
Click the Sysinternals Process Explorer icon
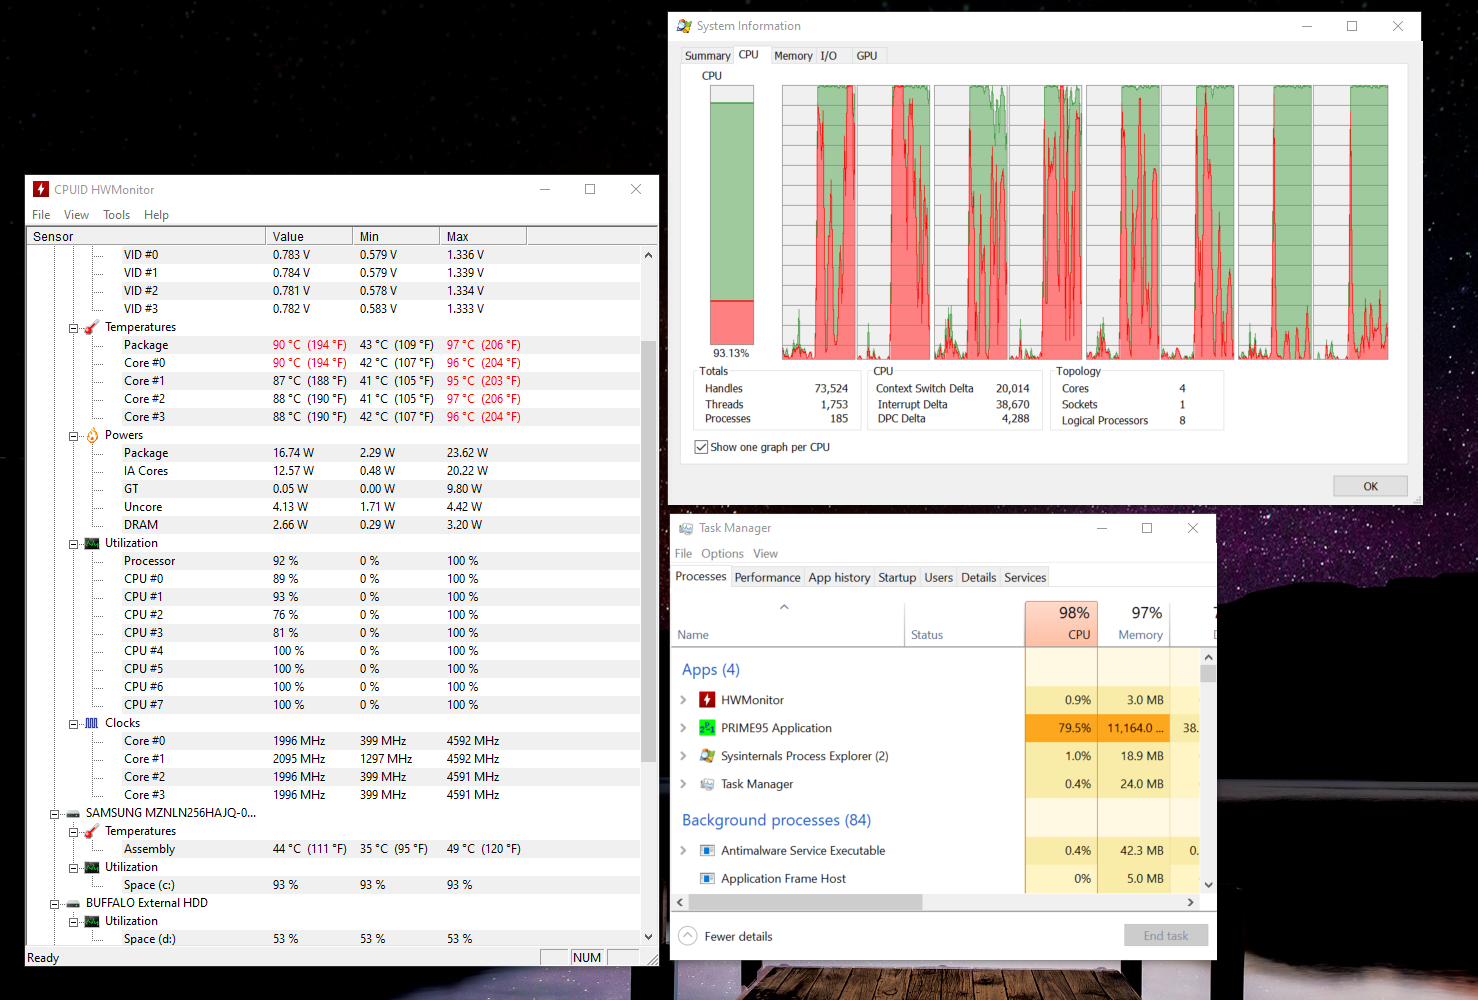point(707,756)
